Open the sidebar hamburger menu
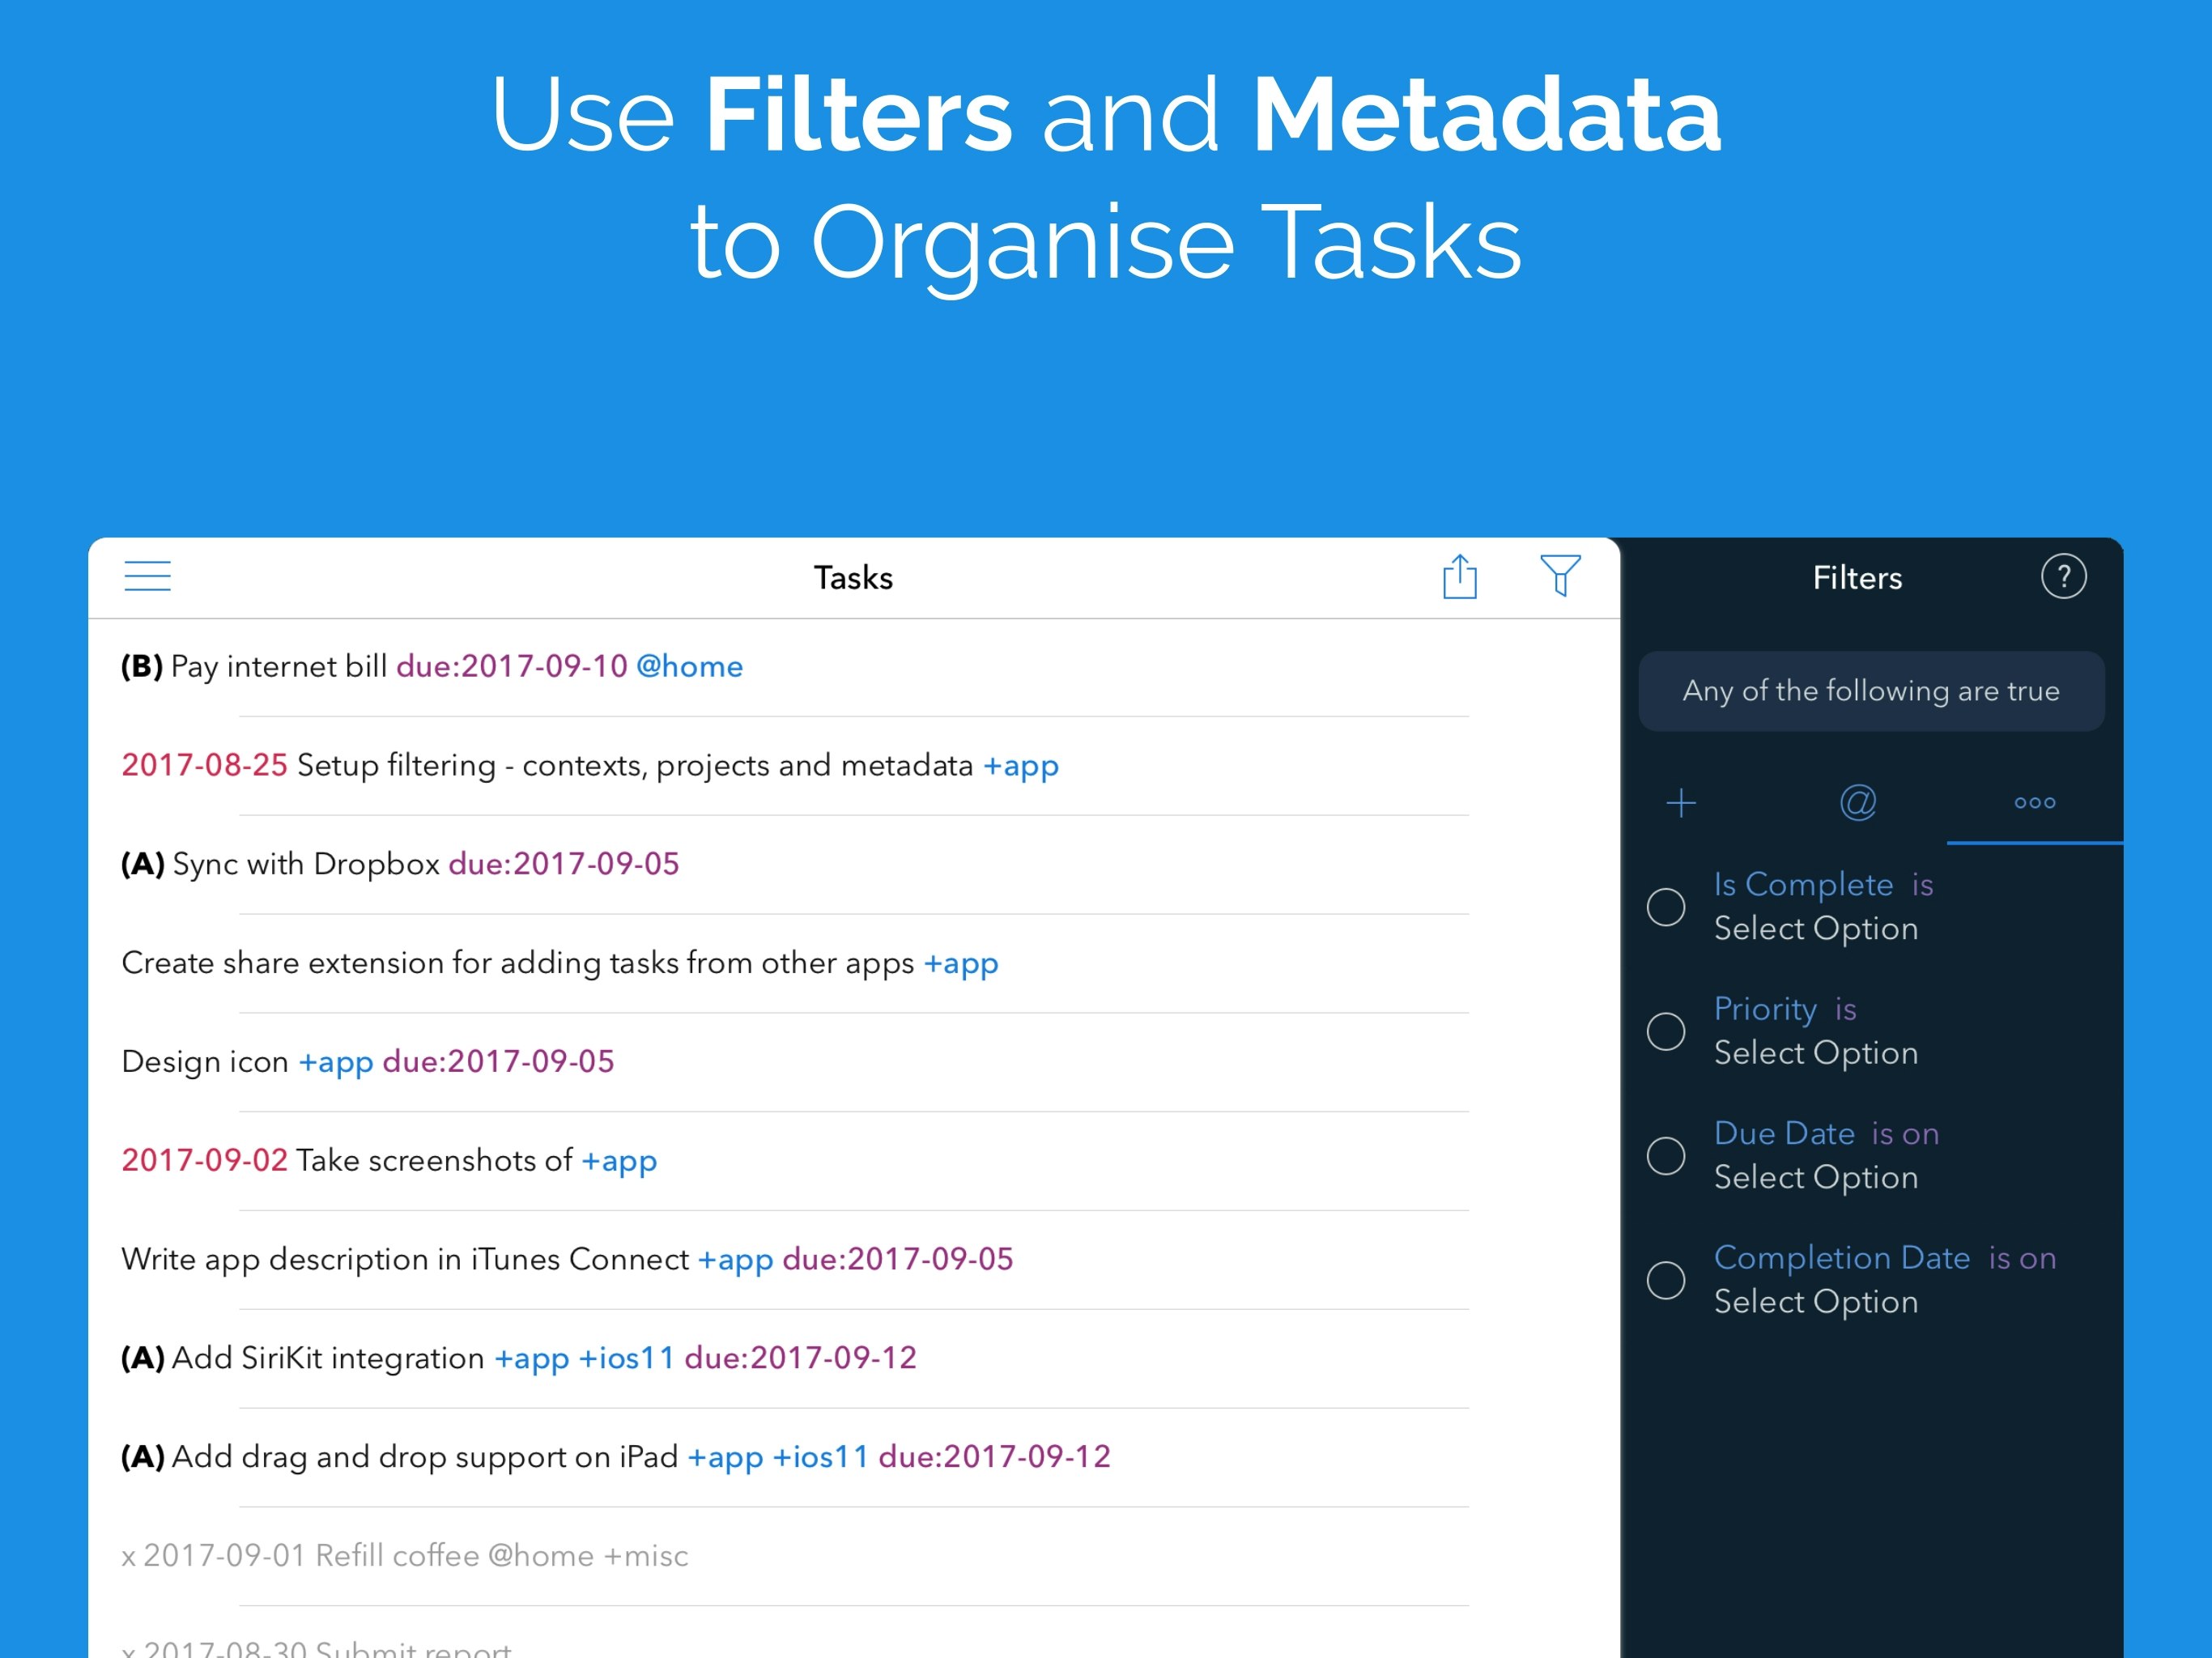 (x=147, y=576)
